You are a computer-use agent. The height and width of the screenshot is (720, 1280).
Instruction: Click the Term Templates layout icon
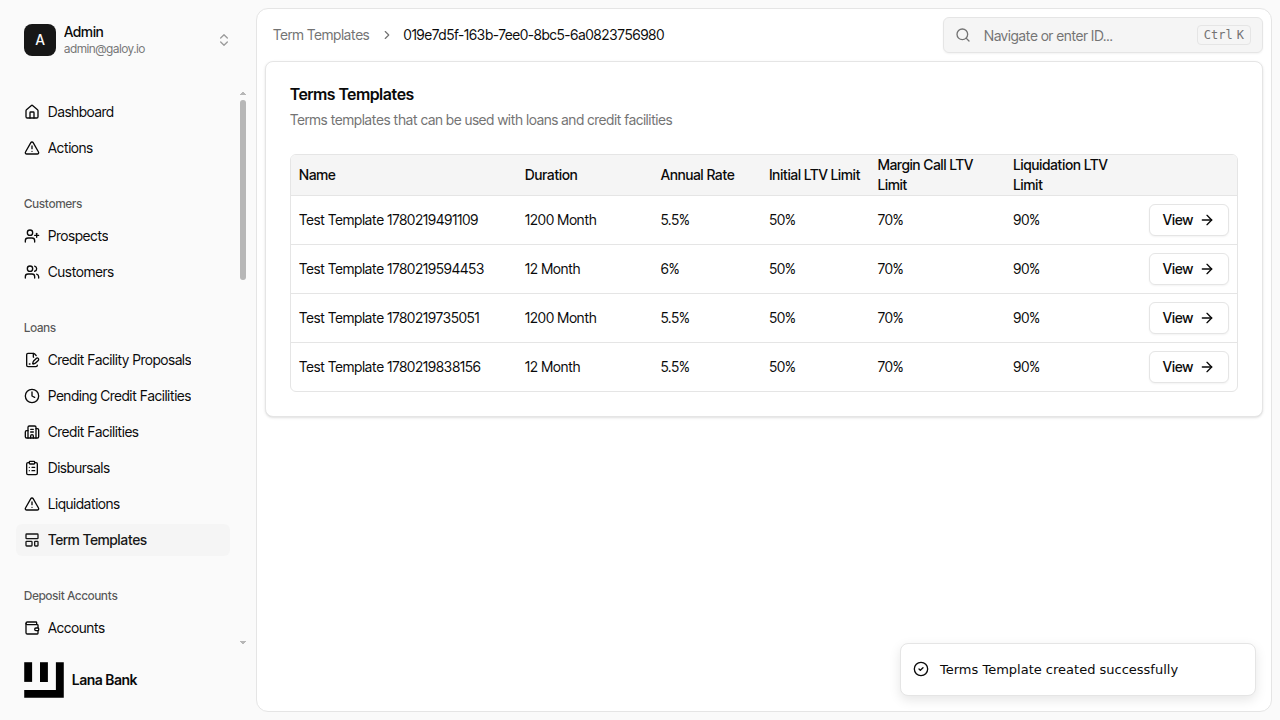32,540
